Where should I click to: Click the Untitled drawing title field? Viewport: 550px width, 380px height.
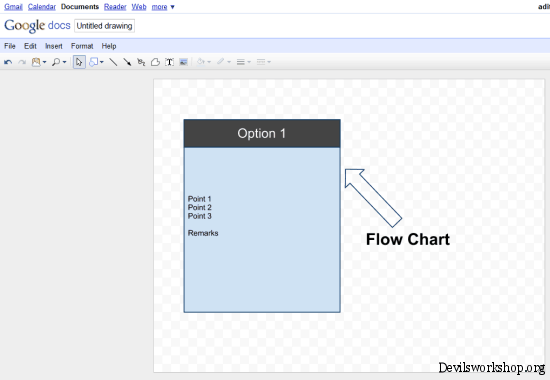pyautogui.click(x=105, y=26)
